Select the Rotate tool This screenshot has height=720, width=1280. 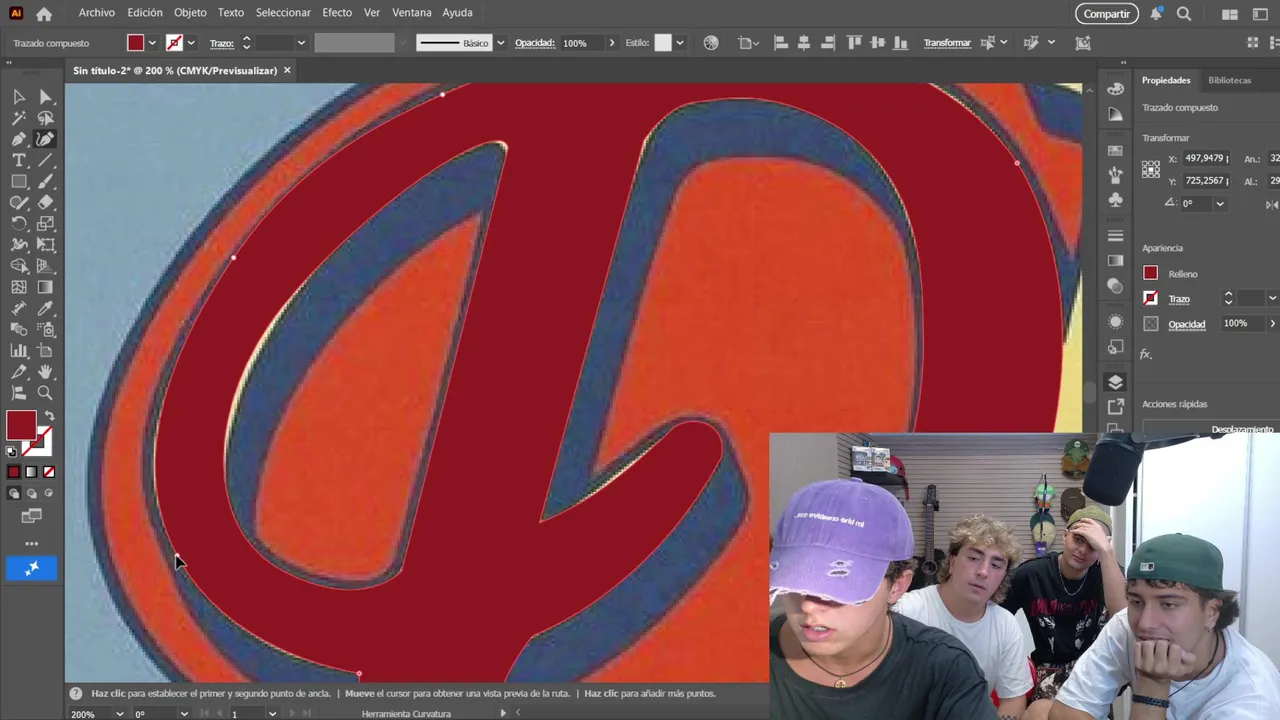tap(19, 223)
